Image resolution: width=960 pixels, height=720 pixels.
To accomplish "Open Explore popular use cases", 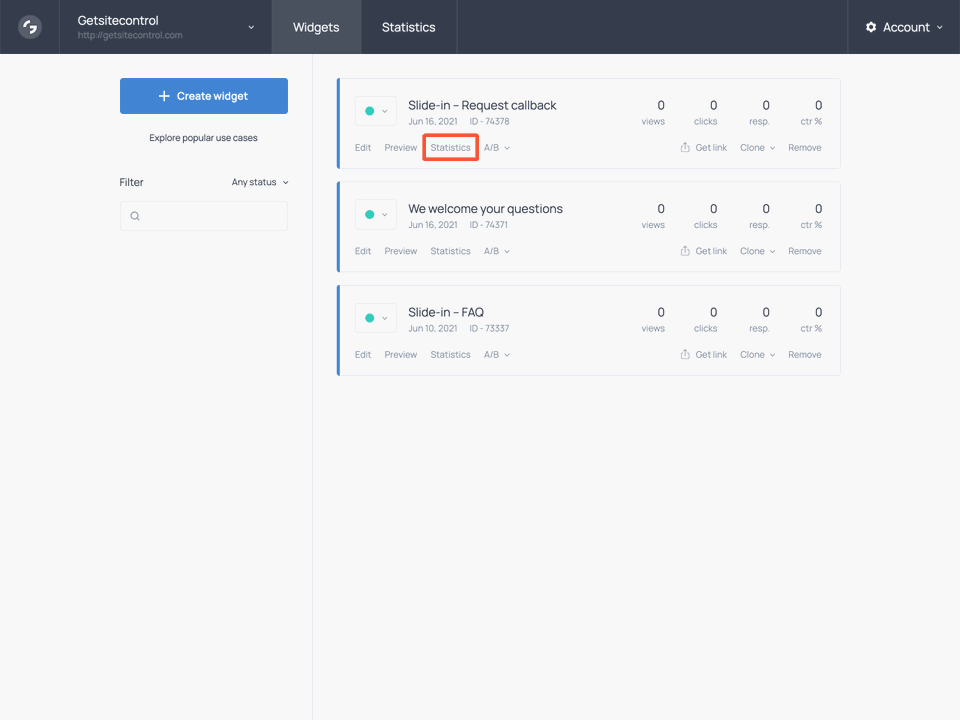I will point(203,138).
